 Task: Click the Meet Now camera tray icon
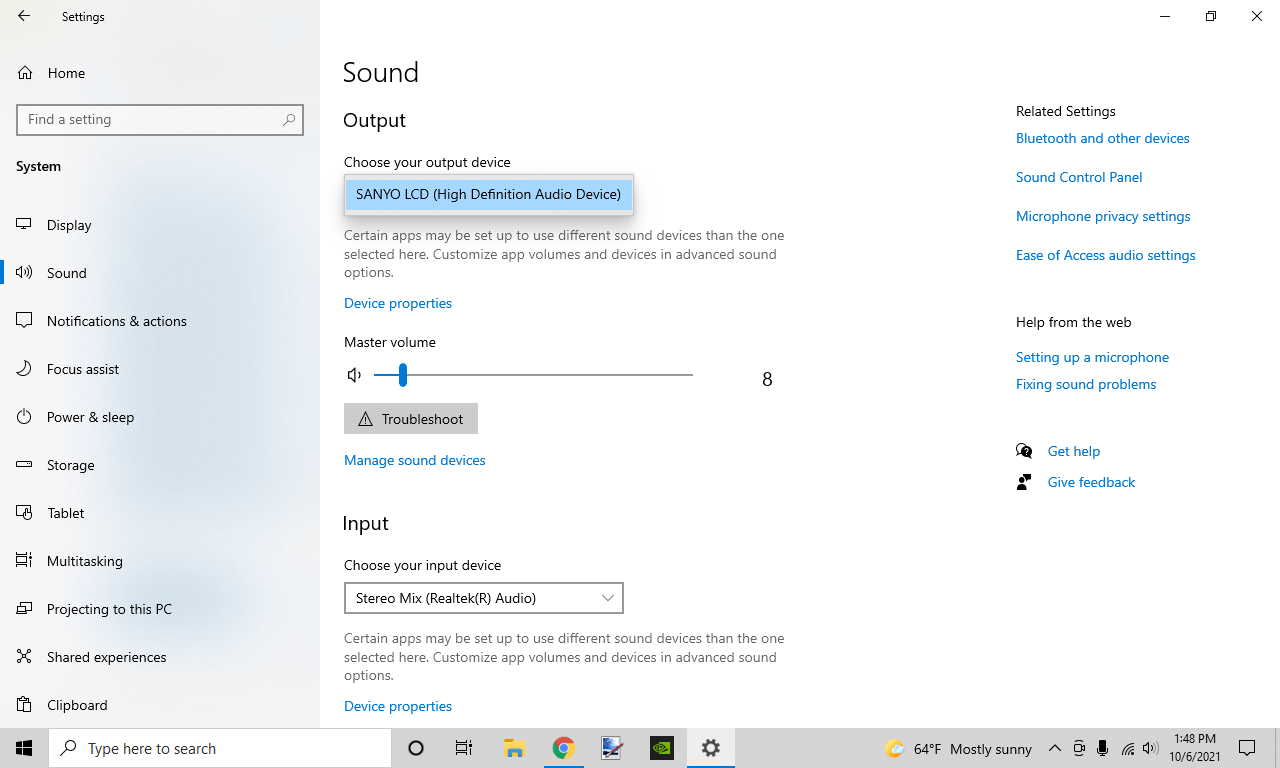point(1079,748)
